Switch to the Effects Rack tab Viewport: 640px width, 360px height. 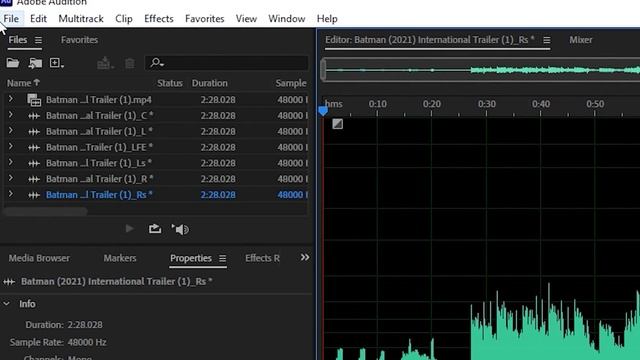[262, 258]
